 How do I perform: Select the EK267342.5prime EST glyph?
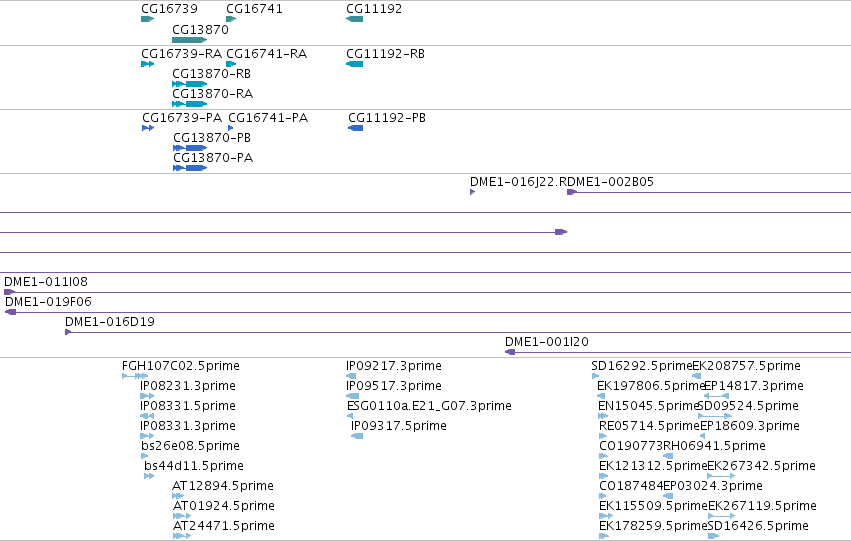721,476
